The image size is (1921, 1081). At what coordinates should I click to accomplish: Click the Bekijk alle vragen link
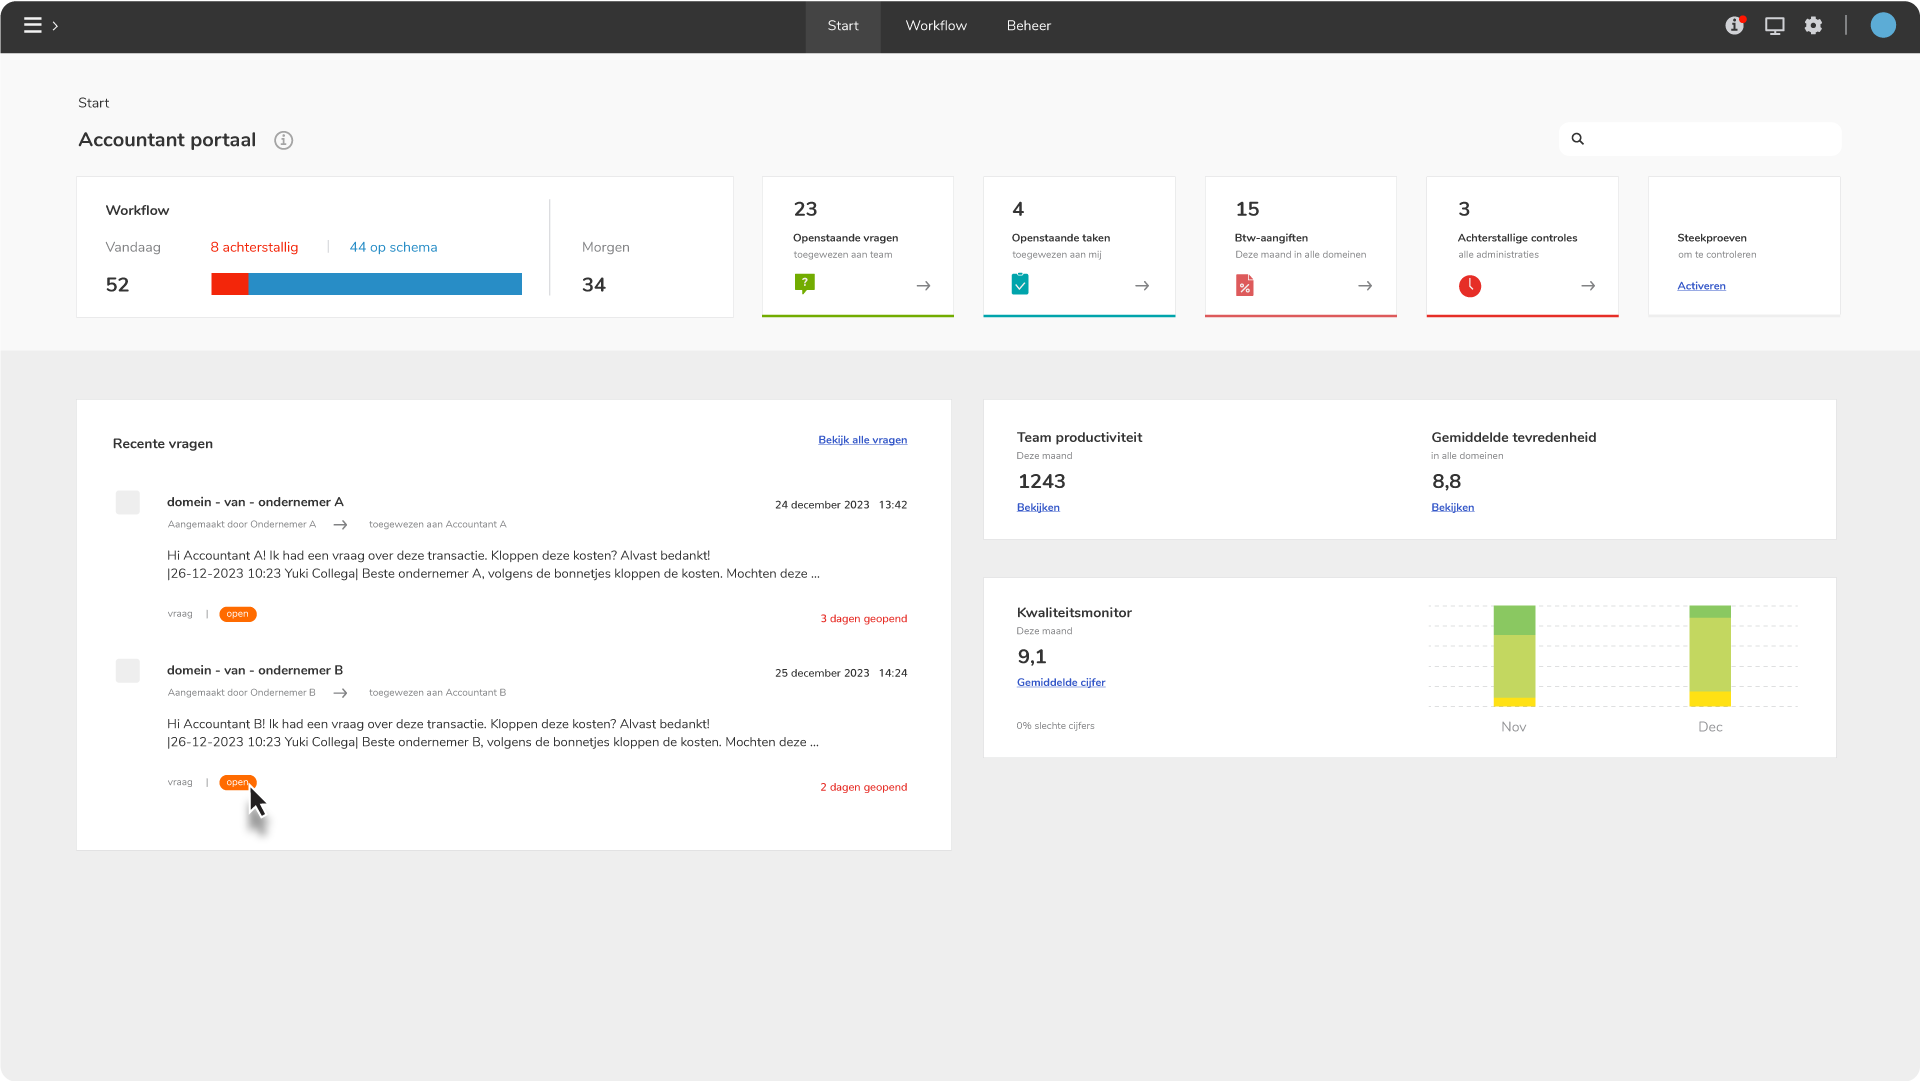[863, 440]
